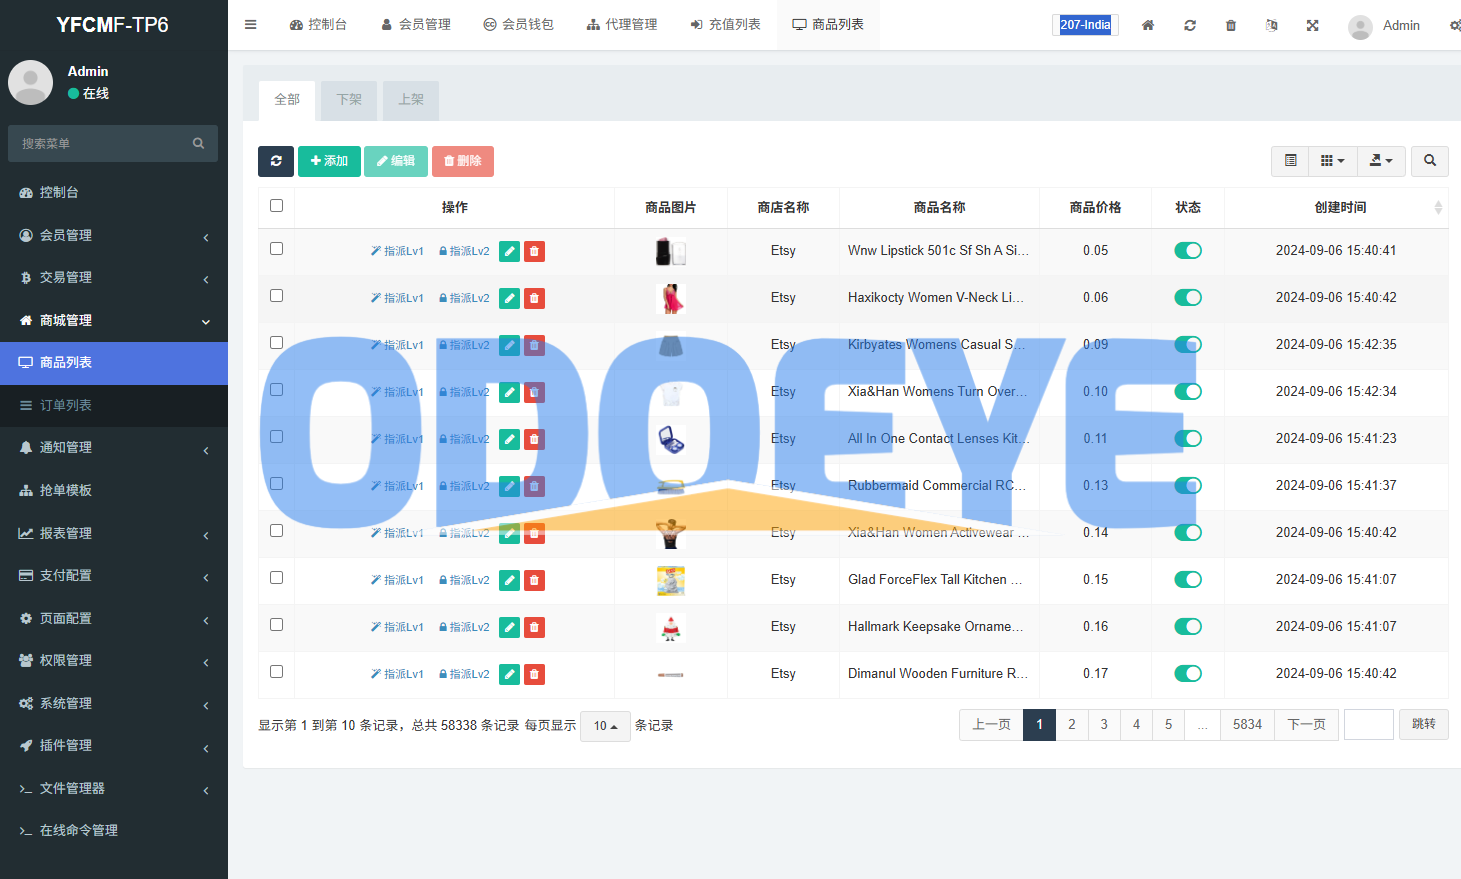Screen dimensions: 1461x879
Task: Toggle status switch for Wnw Lipstick product
Action: [1187, 251]
